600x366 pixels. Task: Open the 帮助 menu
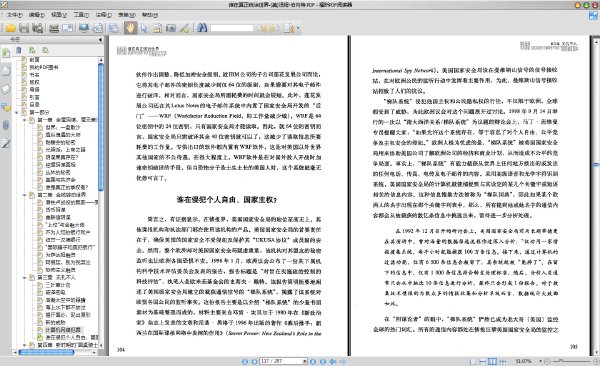point(150,15)
